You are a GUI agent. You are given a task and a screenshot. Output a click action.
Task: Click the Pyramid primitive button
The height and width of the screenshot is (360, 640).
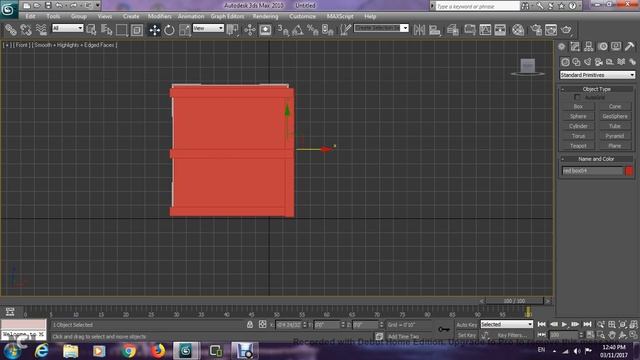tap(615, 136)
